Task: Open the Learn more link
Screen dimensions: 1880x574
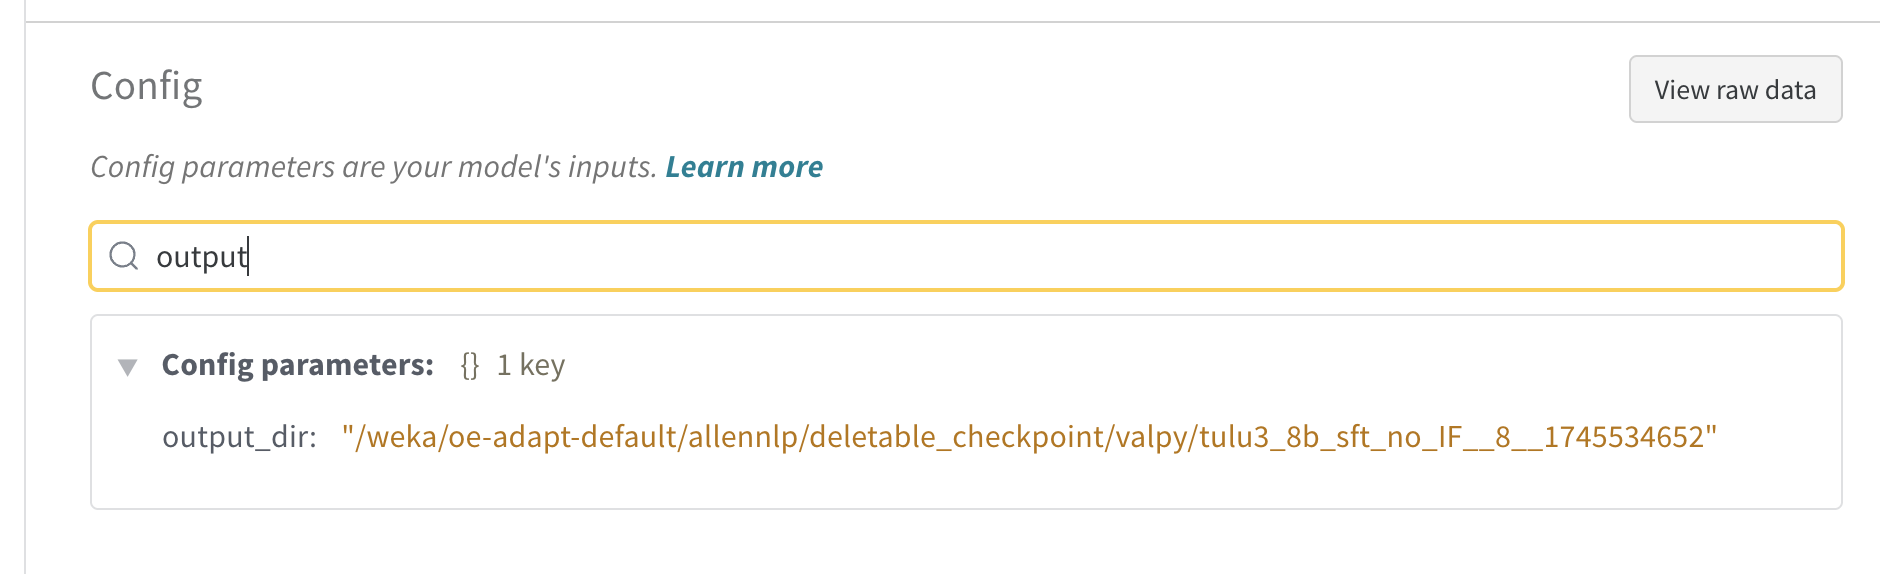Action: click(x=744, y=167)
